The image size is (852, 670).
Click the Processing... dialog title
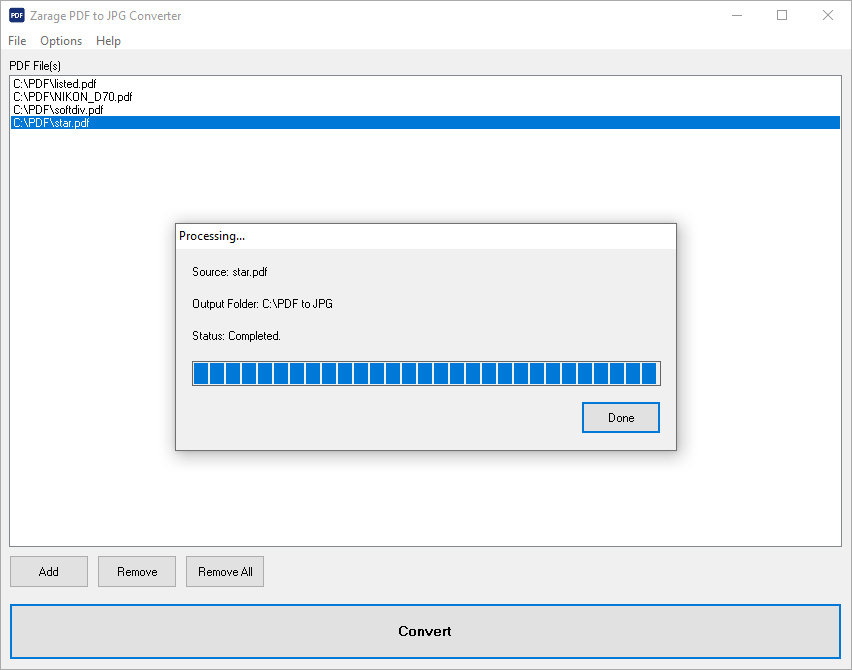pyautogui.click(x=212, y=236)
